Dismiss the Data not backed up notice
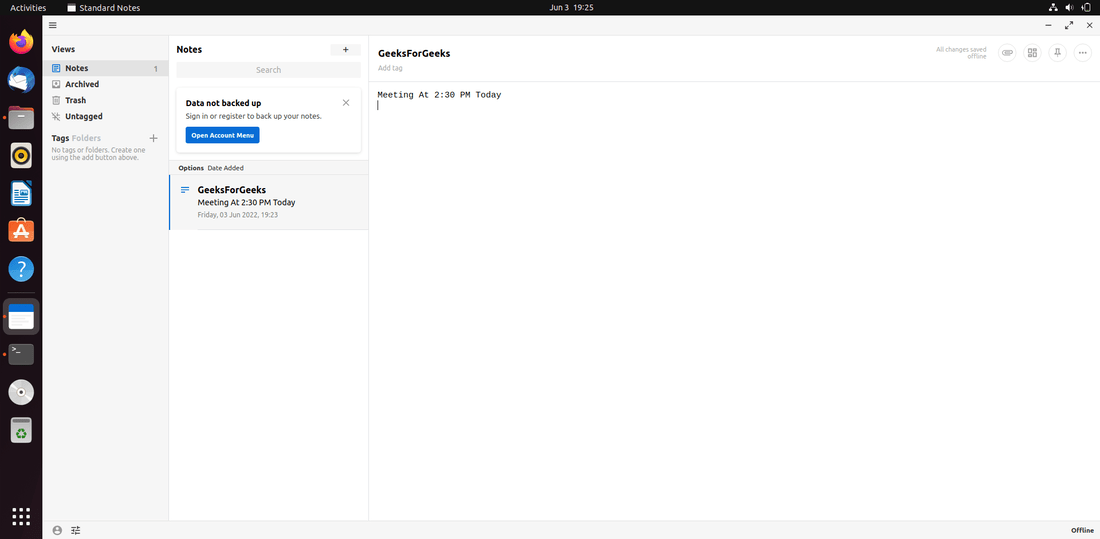Image resolution: width=1100 pixels, height=539 pixels. (x=346, y=102)
